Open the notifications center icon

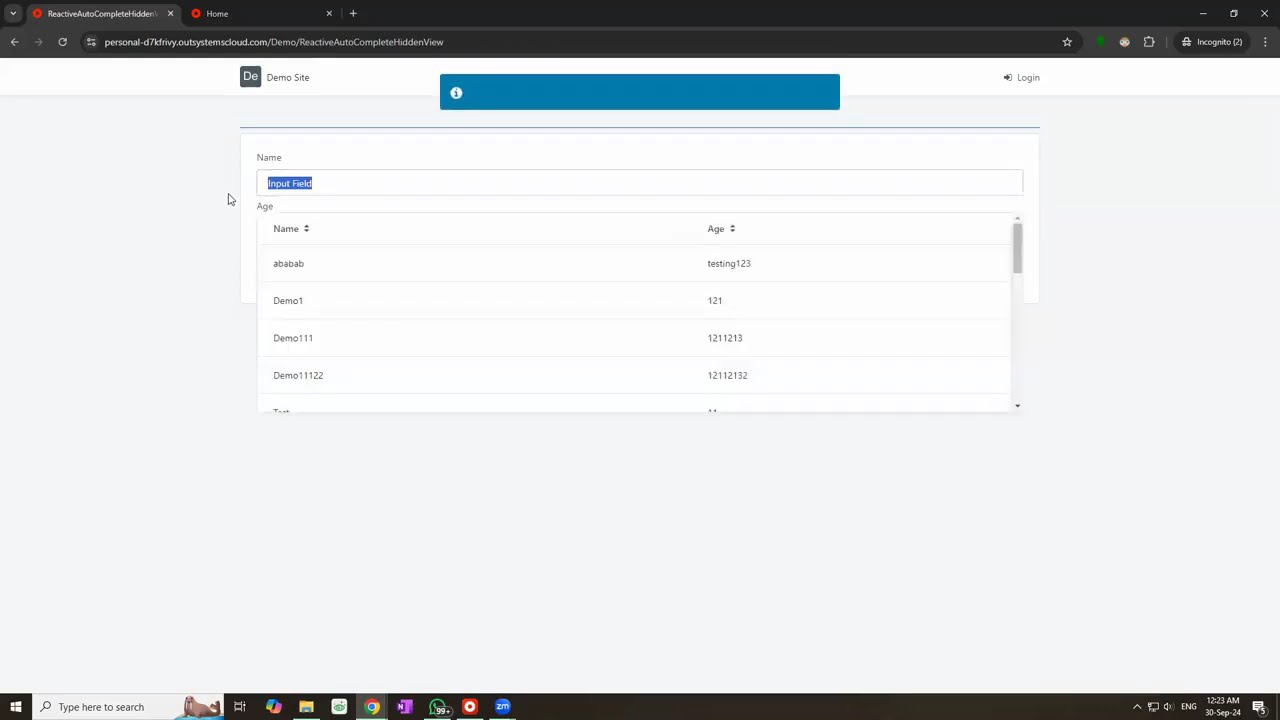point(1259,707)
